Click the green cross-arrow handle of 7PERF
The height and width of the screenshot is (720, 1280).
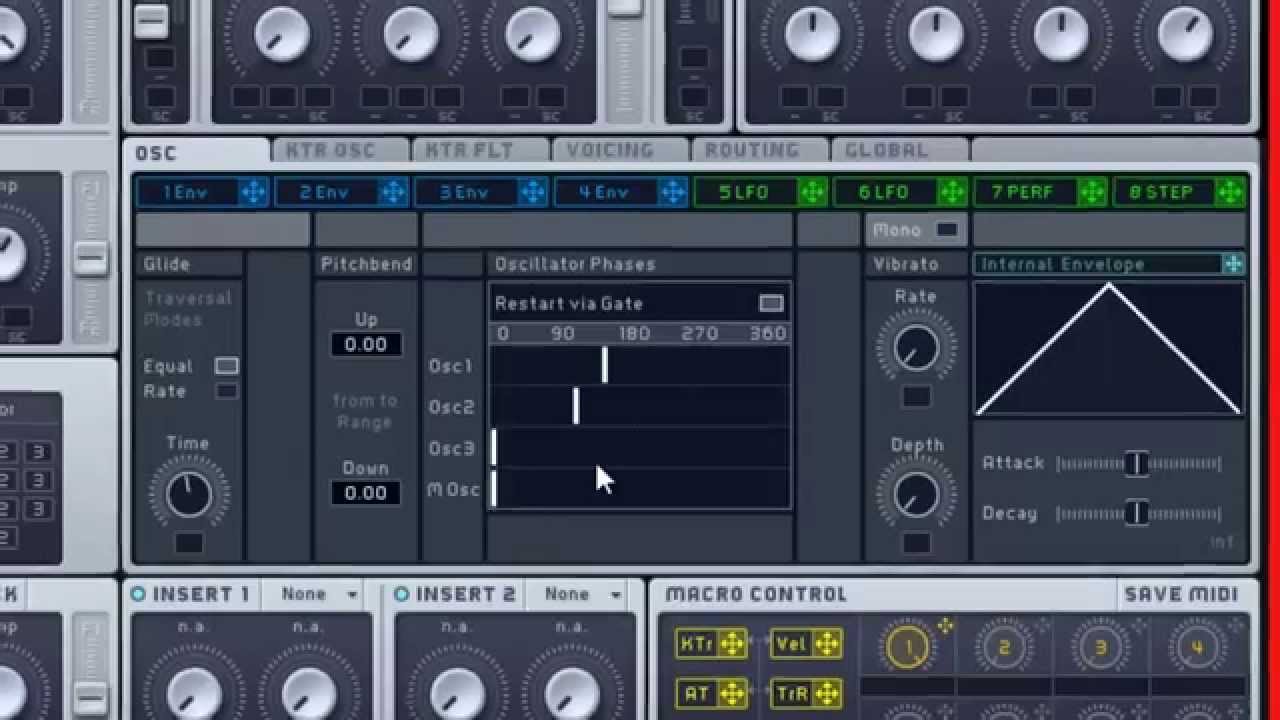tap(1092, 192)
